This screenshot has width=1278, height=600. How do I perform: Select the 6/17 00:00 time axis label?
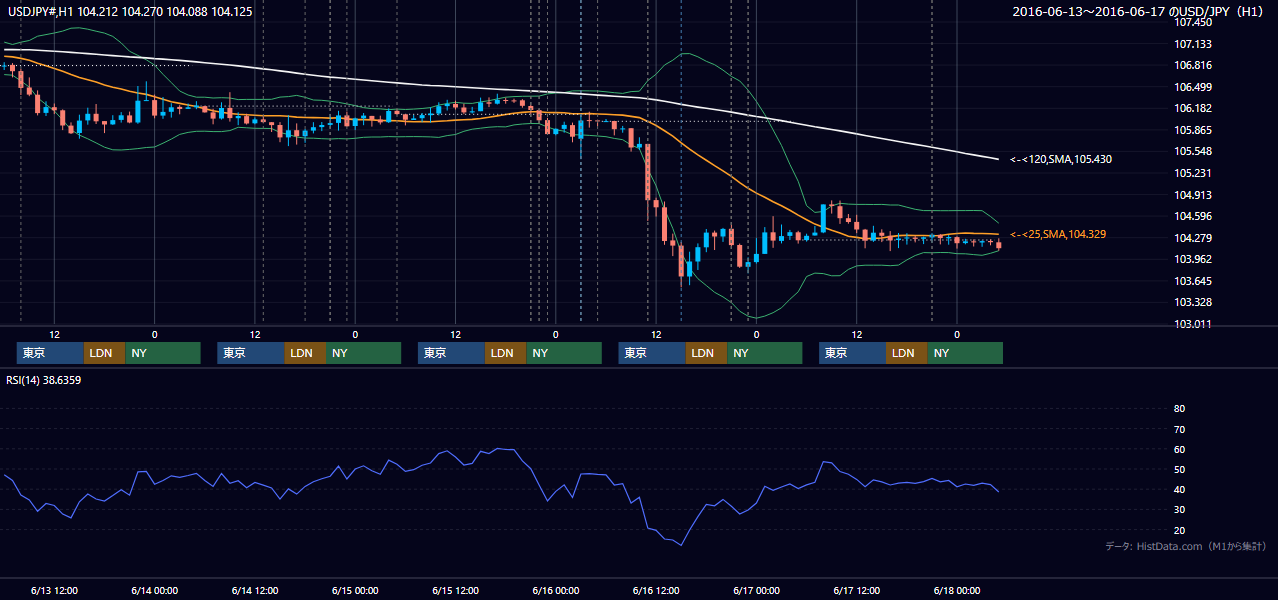coord(756,590)
